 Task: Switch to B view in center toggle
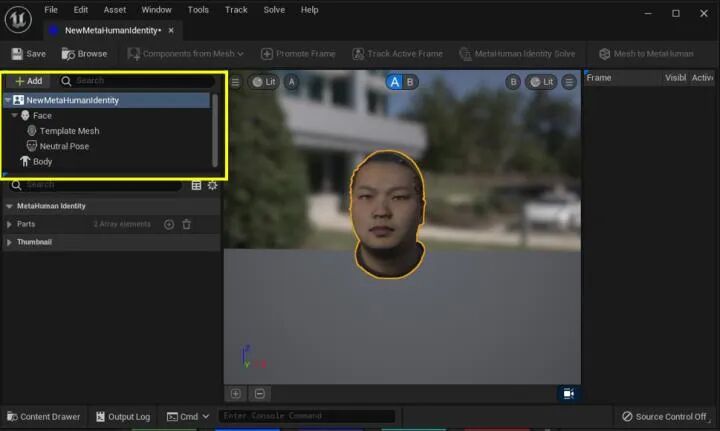(410, 82)
